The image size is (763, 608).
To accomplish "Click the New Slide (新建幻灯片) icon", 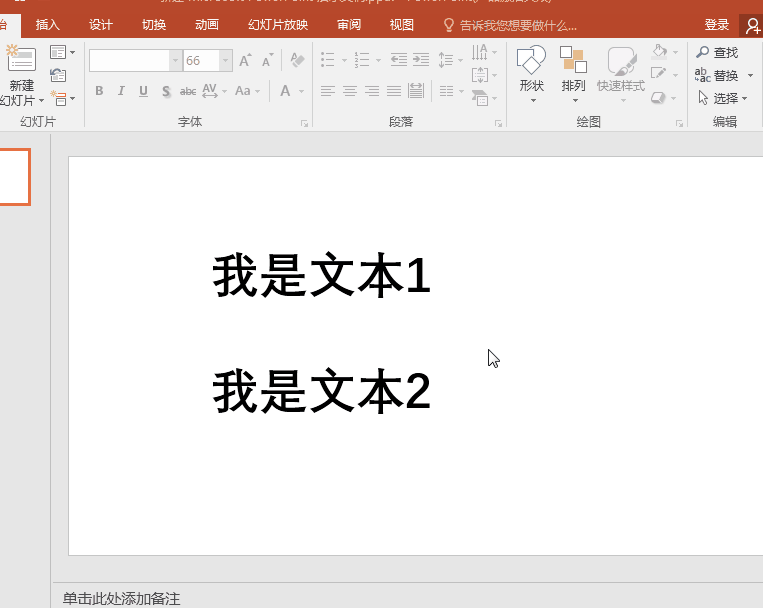I will [21, 60].
